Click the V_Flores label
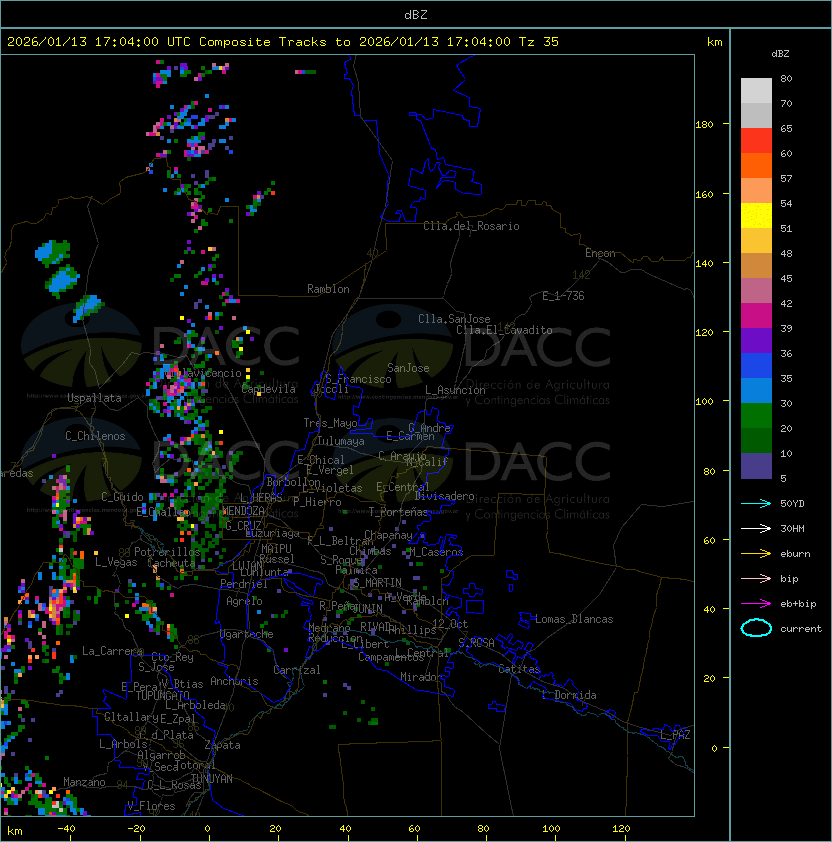The image size is (832, 842). pos(151,806)
